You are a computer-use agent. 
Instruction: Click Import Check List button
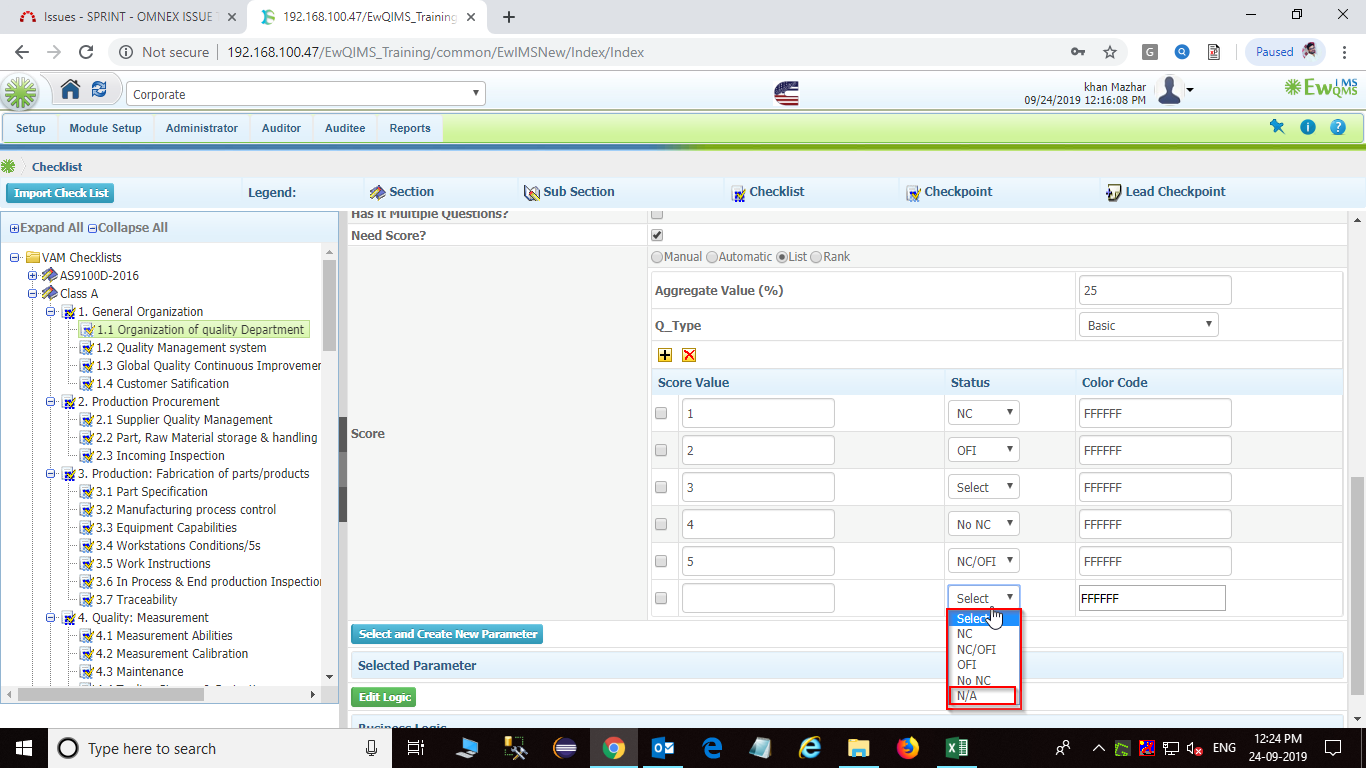[x=61, y=193]
